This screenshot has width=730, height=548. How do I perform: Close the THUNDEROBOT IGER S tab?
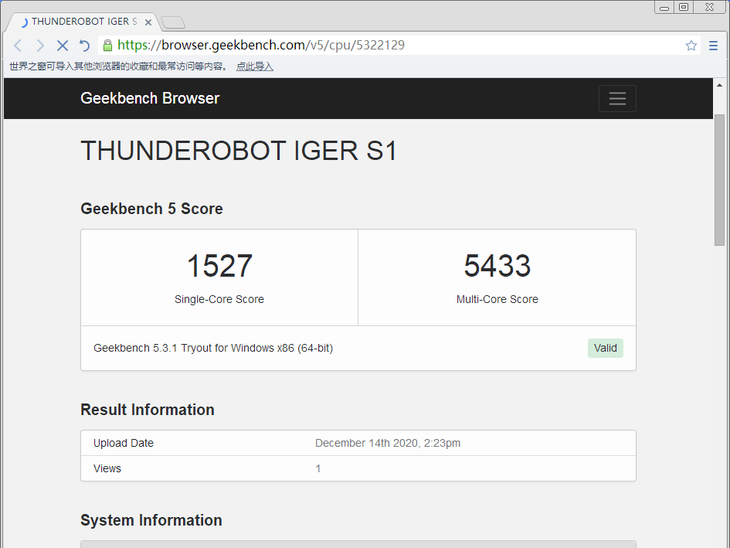148,21
